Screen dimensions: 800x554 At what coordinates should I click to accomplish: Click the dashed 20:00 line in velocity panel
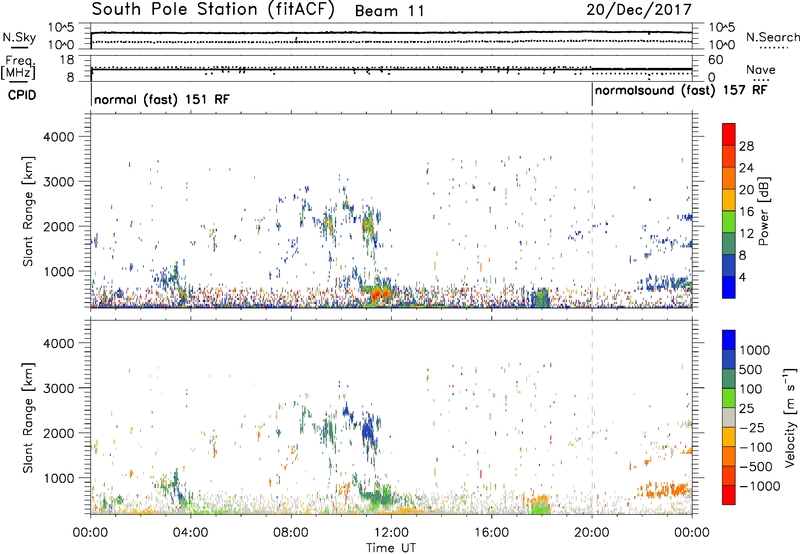click(x=592, y=416)
